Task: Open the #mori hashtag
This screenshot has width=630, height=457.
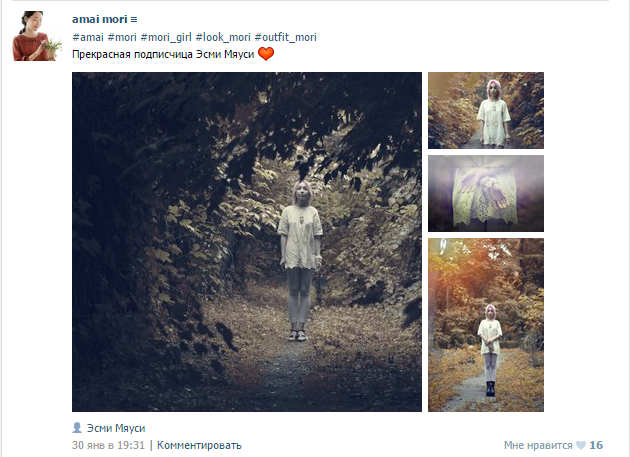Action: click(x=122, y=37)
